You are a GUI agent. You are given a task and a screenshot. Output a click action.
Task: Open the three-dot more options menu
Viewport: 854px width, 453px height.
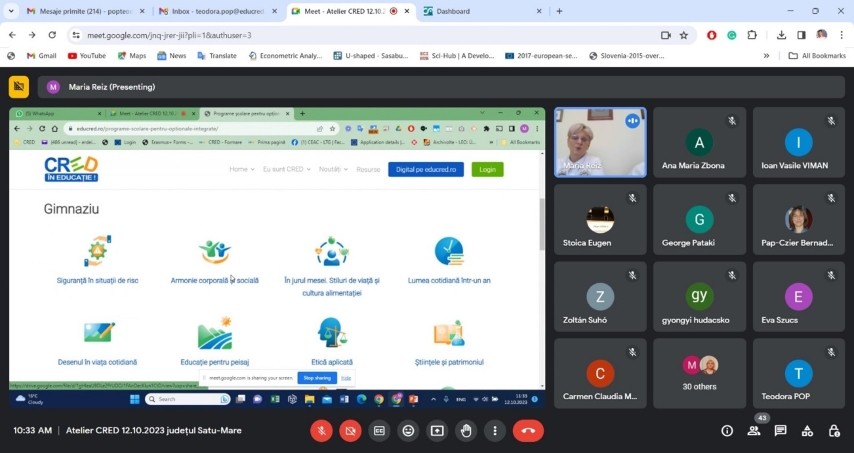[x=495, y=430]
